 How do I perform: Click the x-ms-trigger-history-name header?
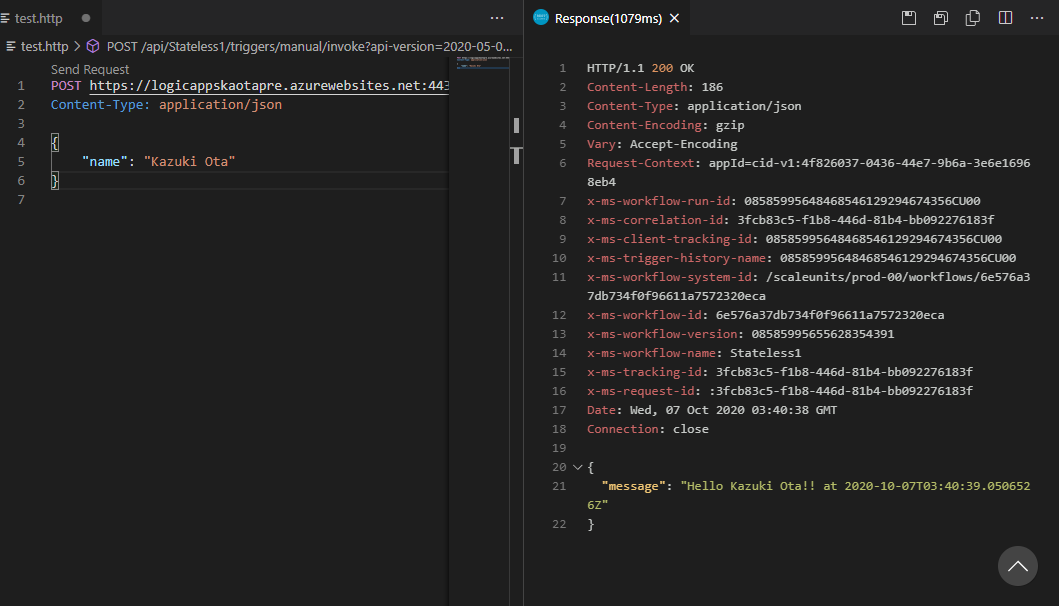(x=801, y=257)
